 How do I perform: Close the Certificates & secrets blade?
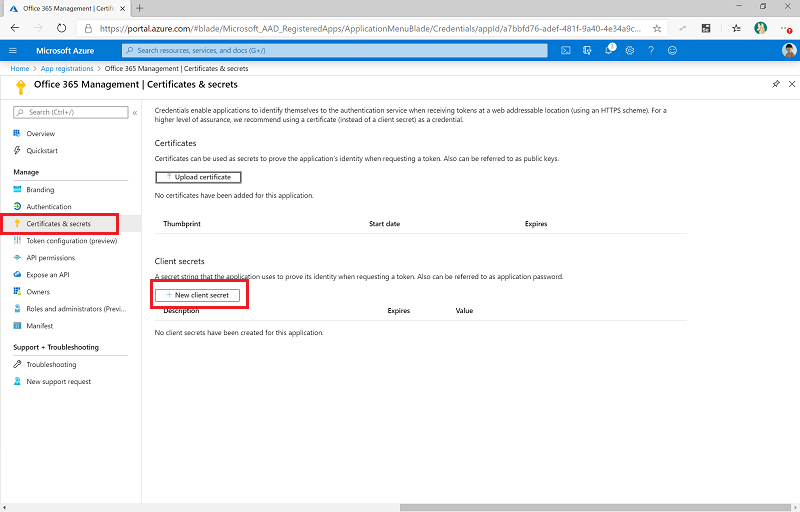tap(792, 84)
